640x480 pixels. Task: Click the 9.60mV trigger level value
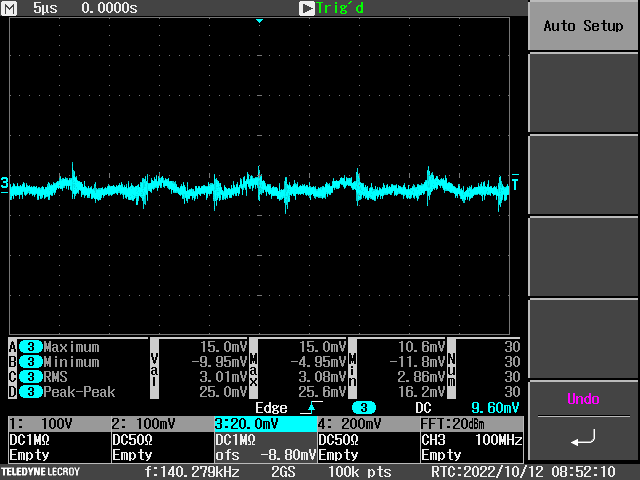tap(495, 408)
